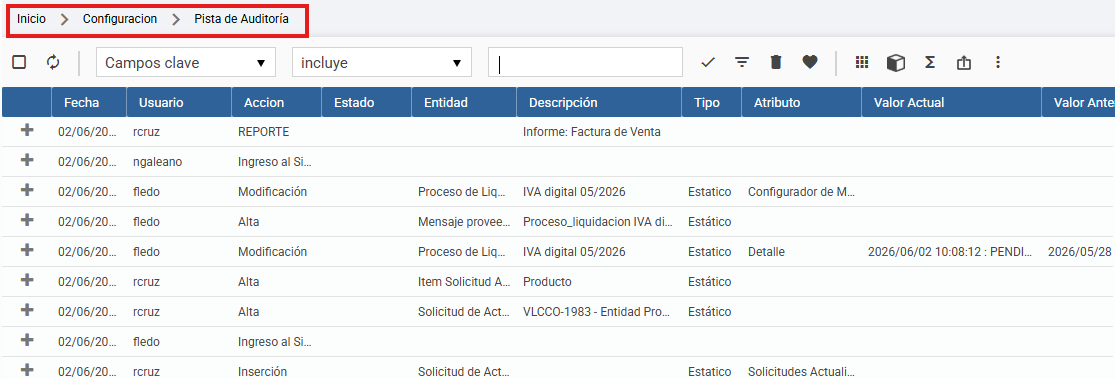Toggle the select-all checkbox in toolbar
The image size is (1115, 379).
pos(19,63)
